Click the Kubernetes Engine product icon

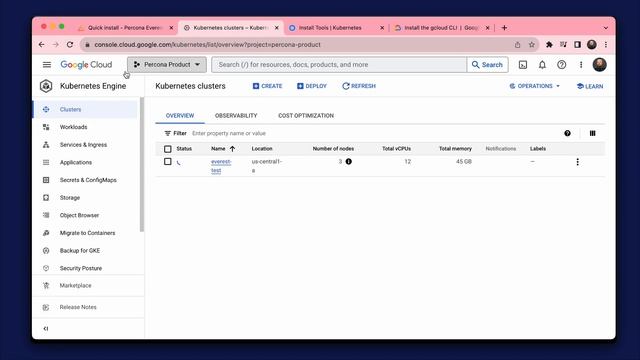[46, 86]
